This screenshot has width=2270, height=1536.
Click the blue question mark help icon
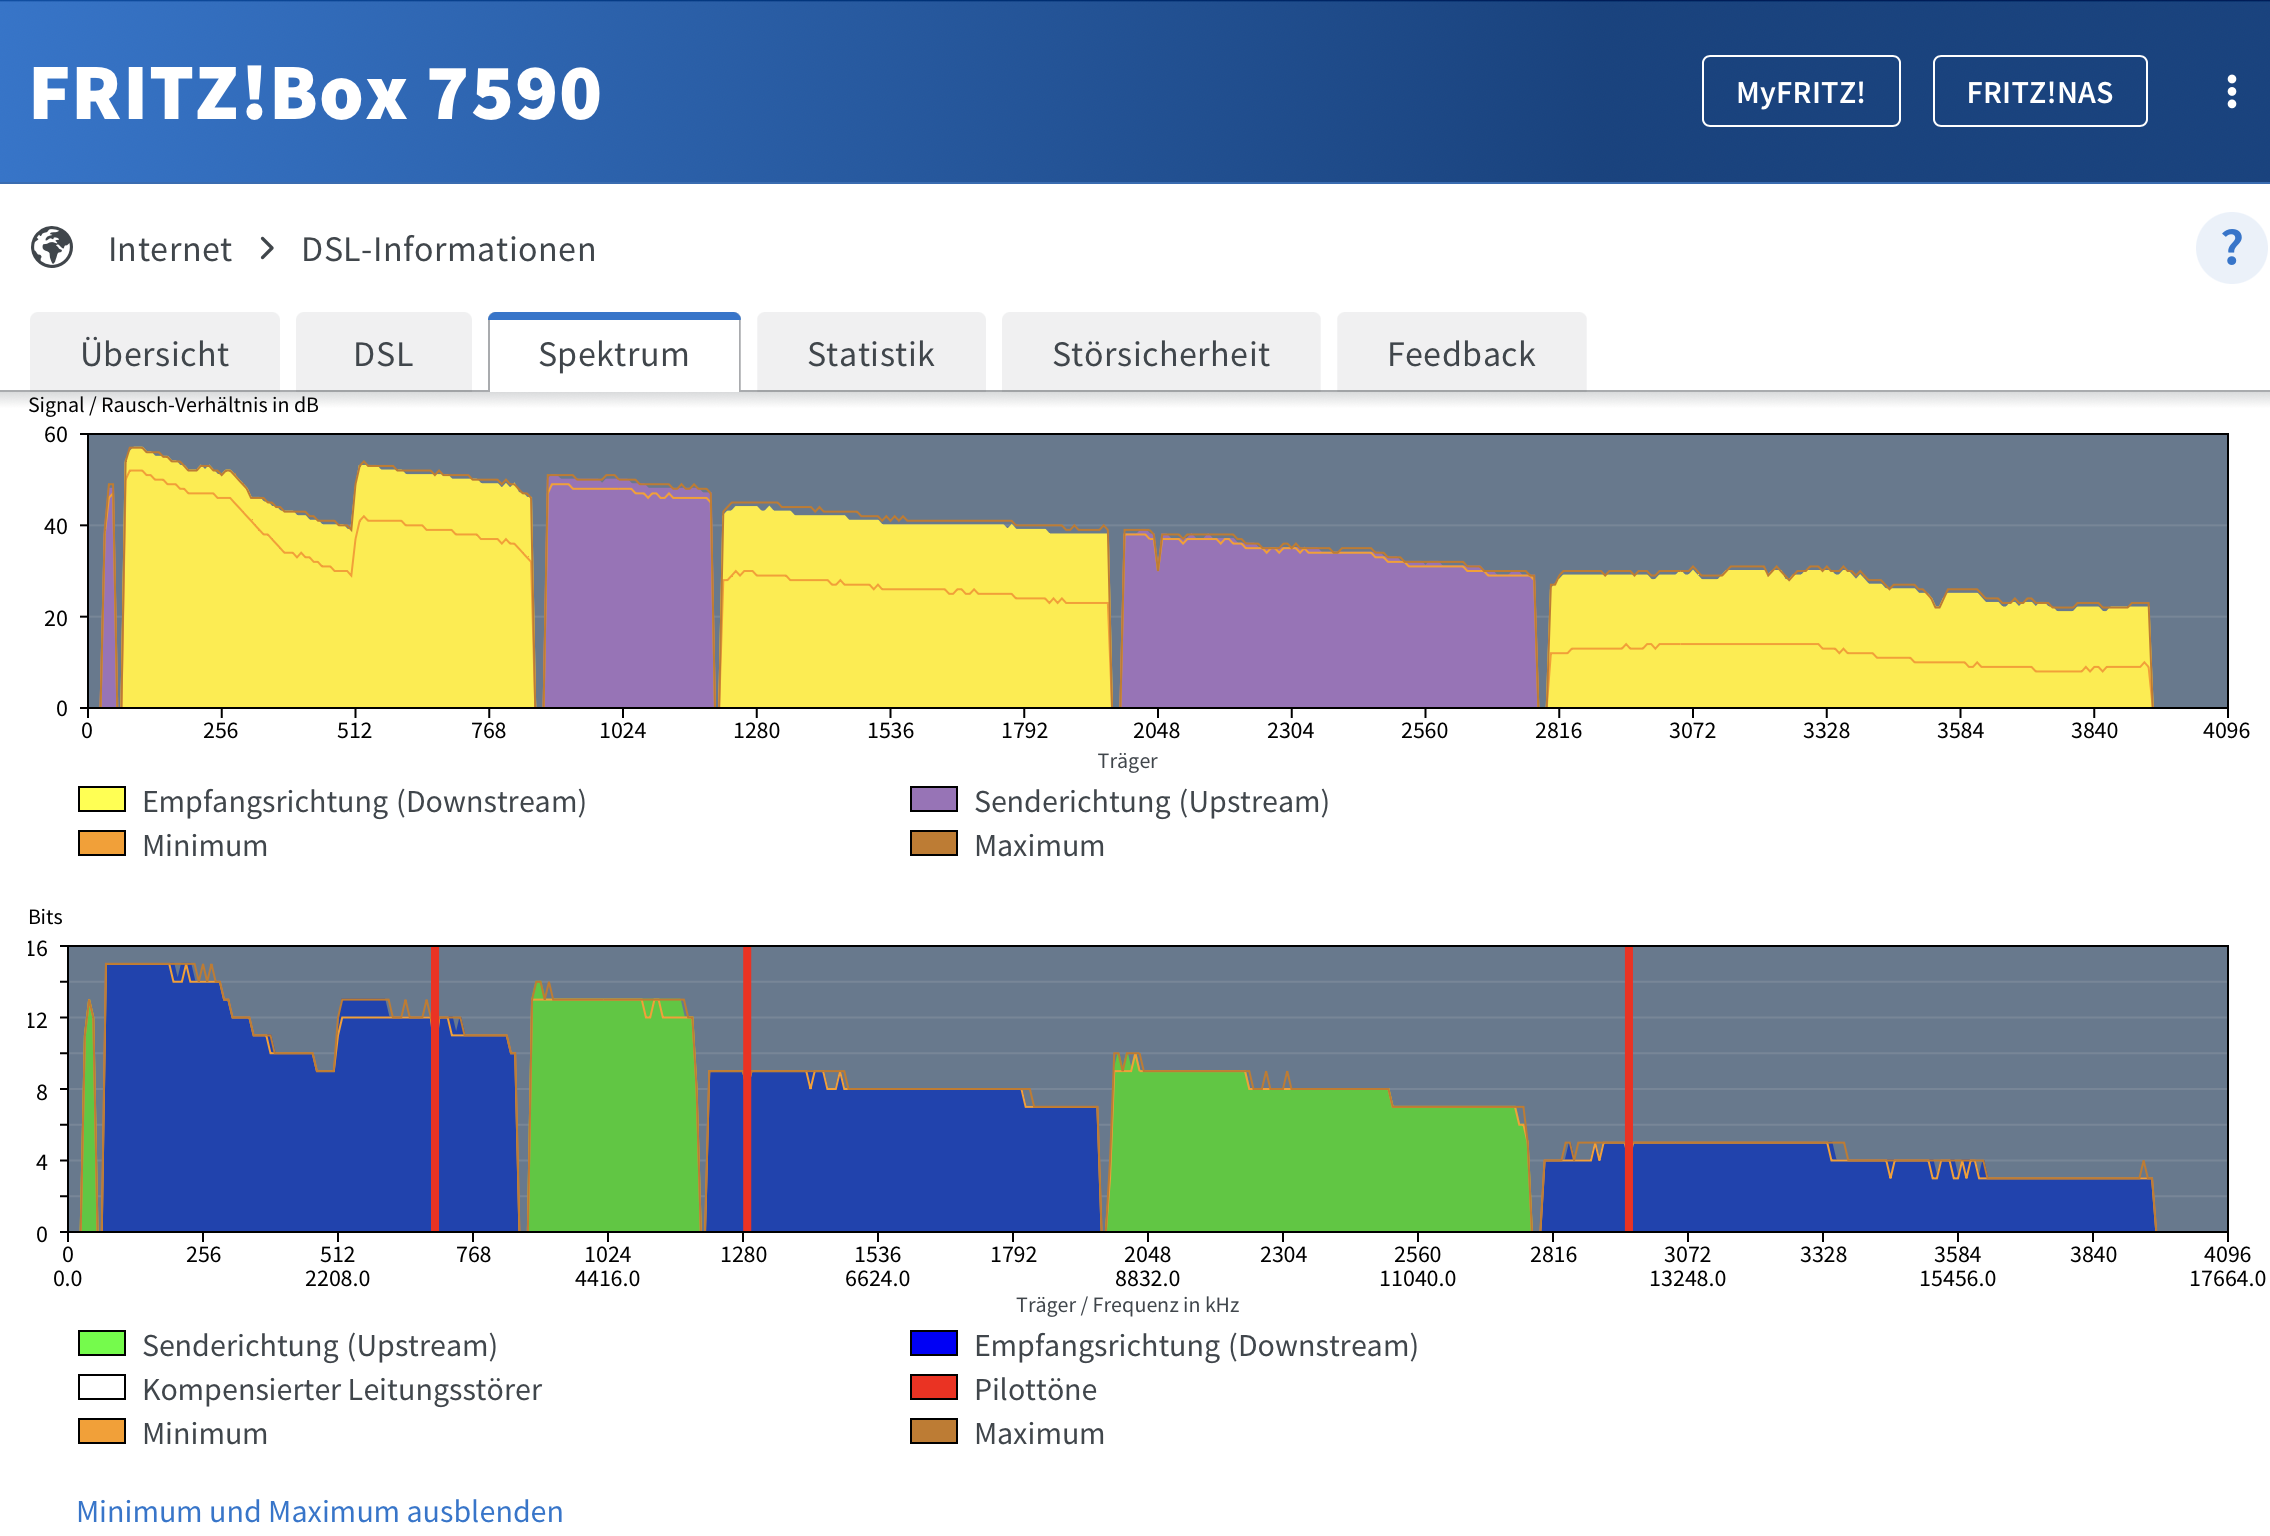pyautogui.click(x=2231, y=248)
